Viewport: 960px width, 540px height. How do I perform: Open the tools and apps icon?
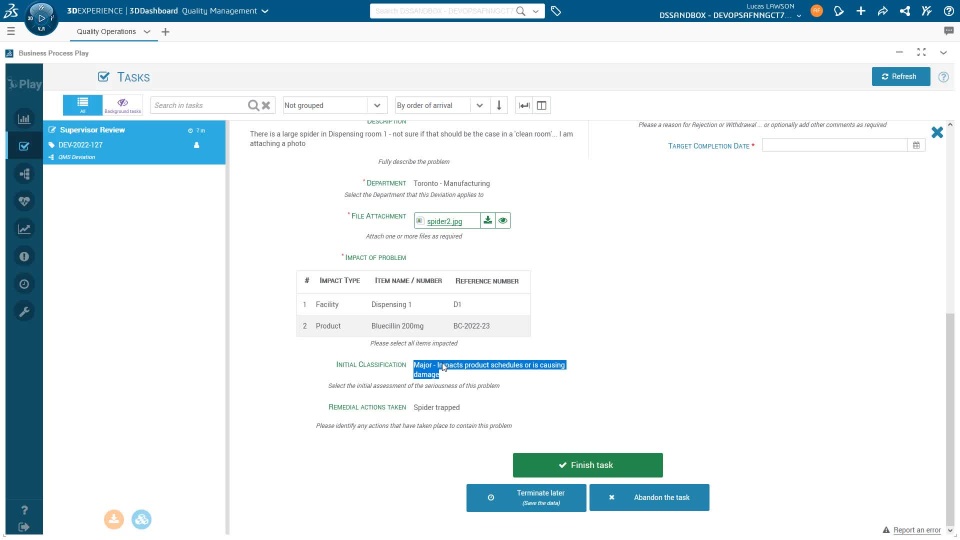coord(926,10)
